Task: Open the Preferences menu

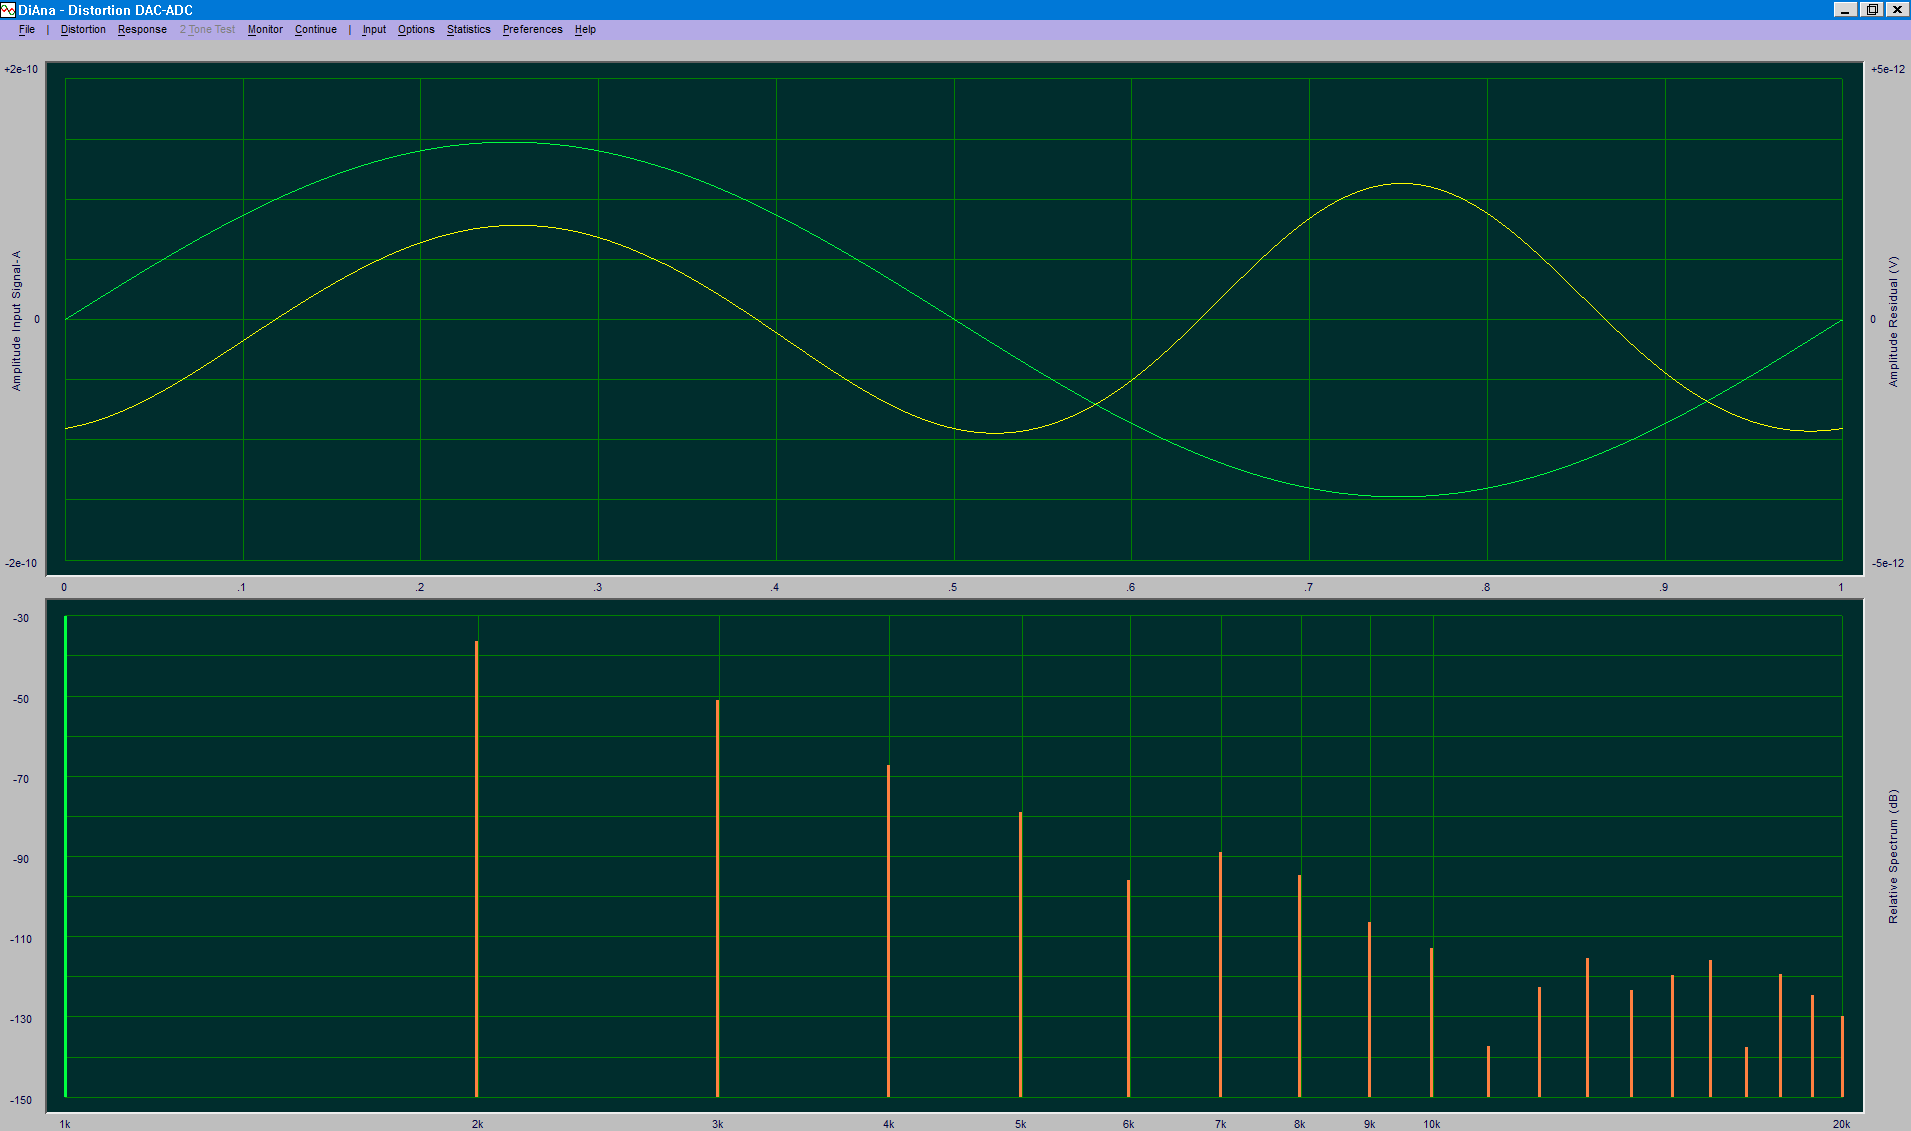Action: click(532, 29)
